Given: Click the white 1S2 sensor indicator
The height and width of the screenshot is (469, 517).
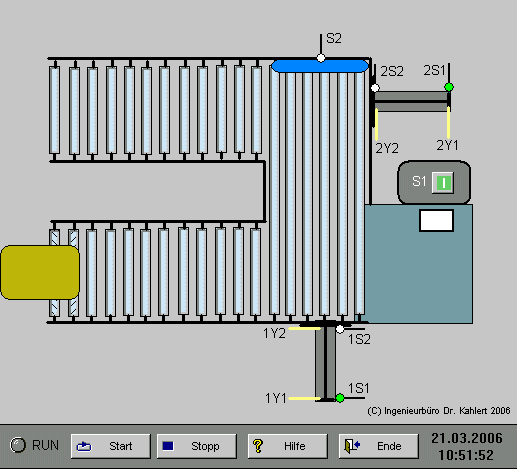Looking at the screenshot, I should click(340, 329).
